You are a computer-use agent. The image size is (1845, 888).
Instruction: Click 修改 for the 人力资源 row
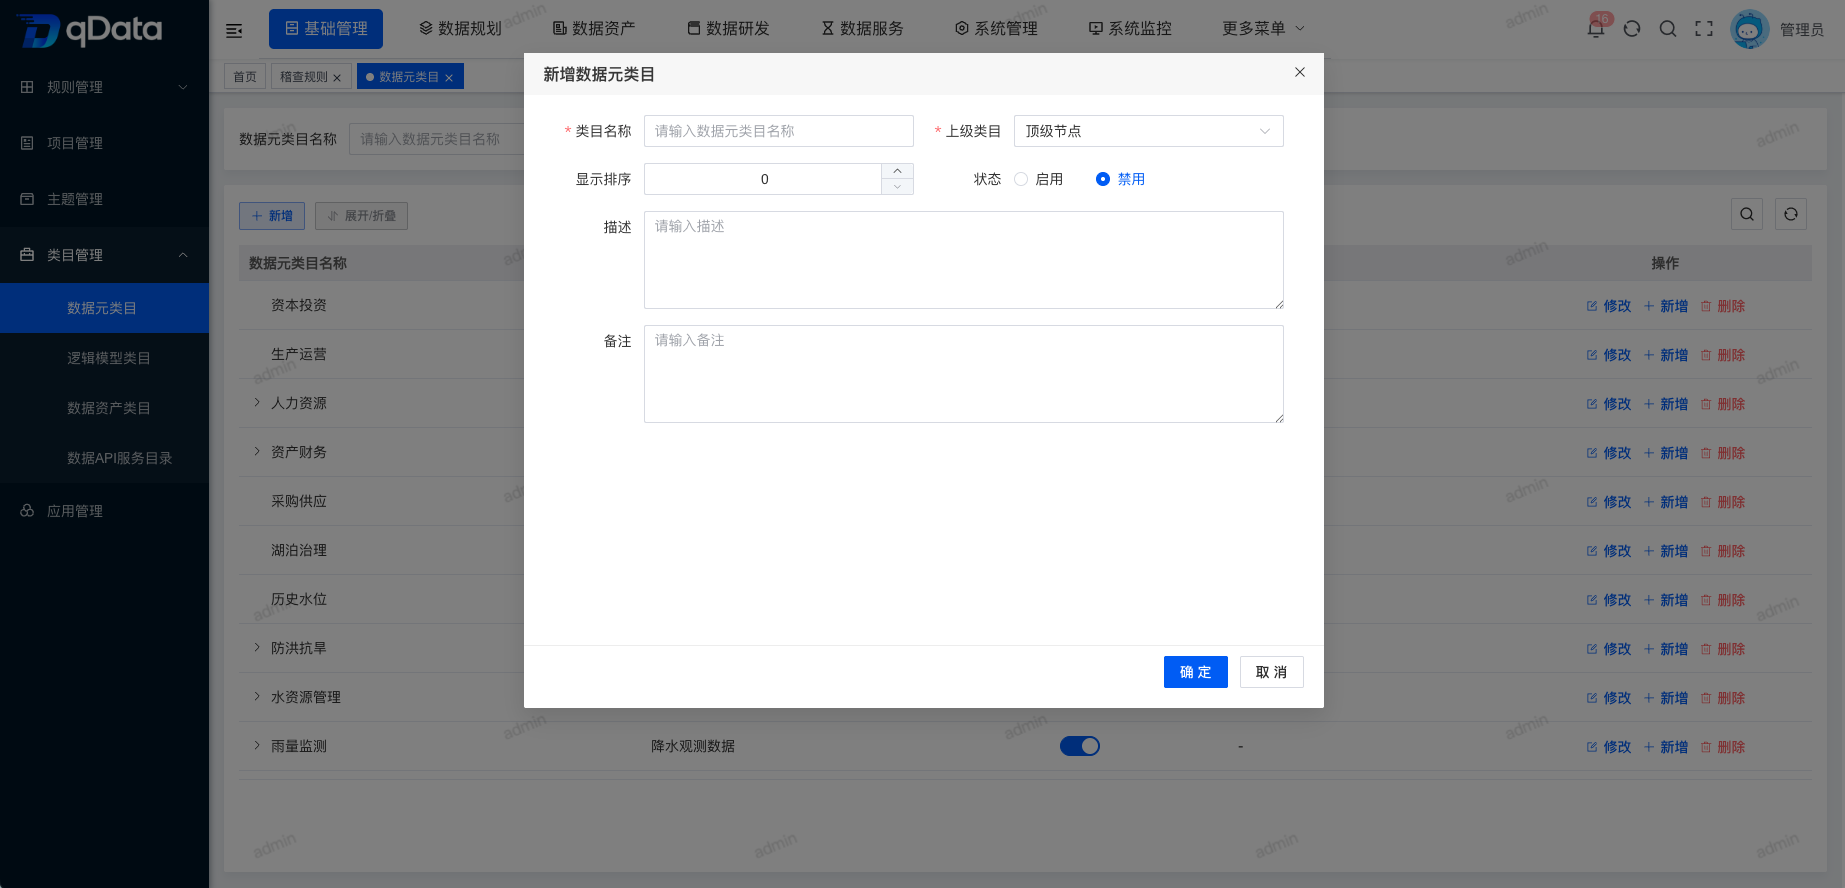point(1609,404)
